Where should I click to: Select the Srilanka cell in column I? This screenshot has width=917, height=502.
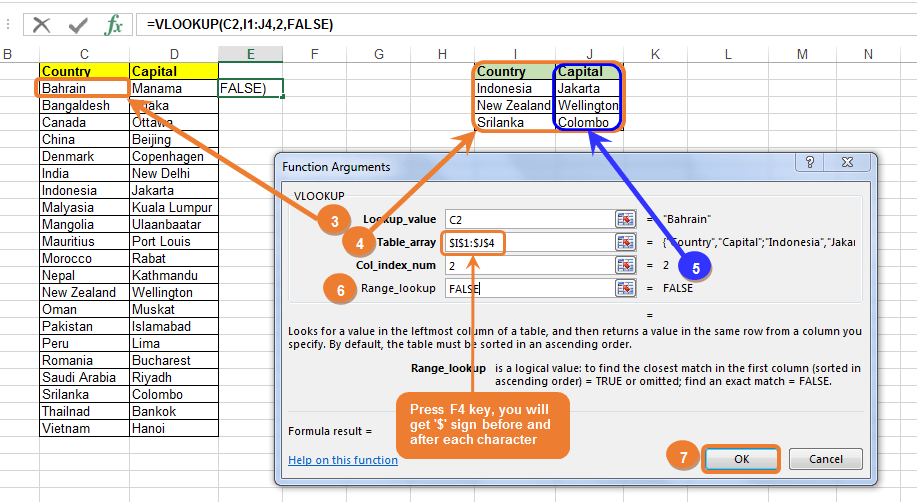pyautogui.click(x=515, y=122)
